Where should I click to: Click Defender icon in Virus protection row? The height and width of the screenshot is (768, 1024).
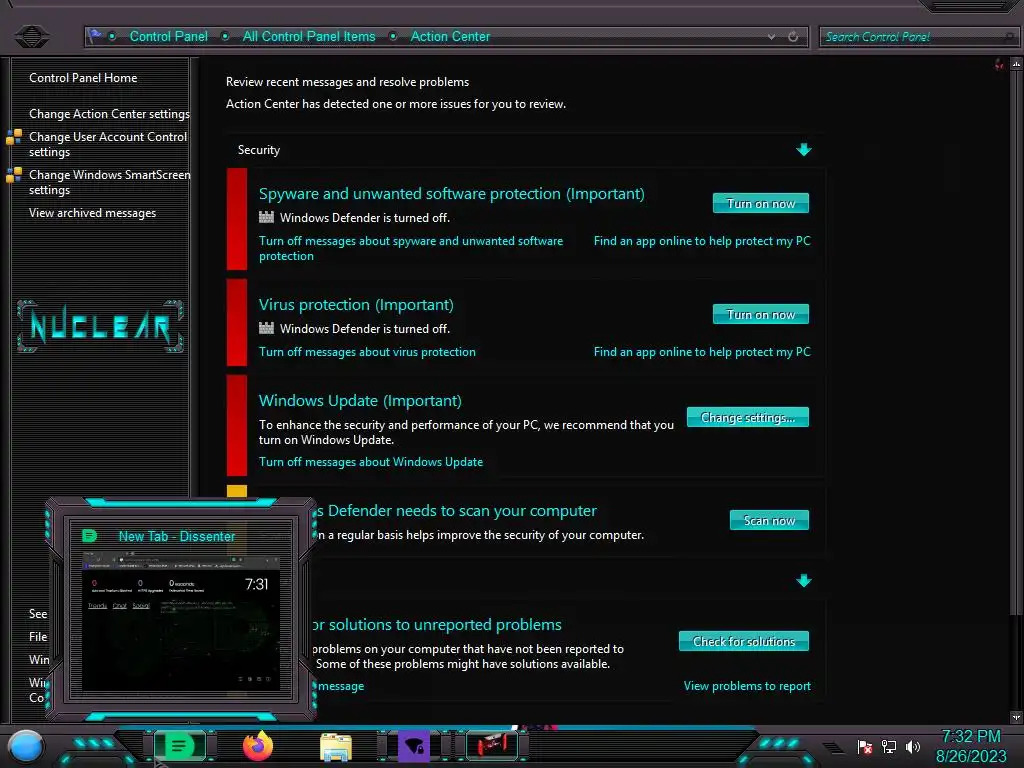click(x=266, y=328)
